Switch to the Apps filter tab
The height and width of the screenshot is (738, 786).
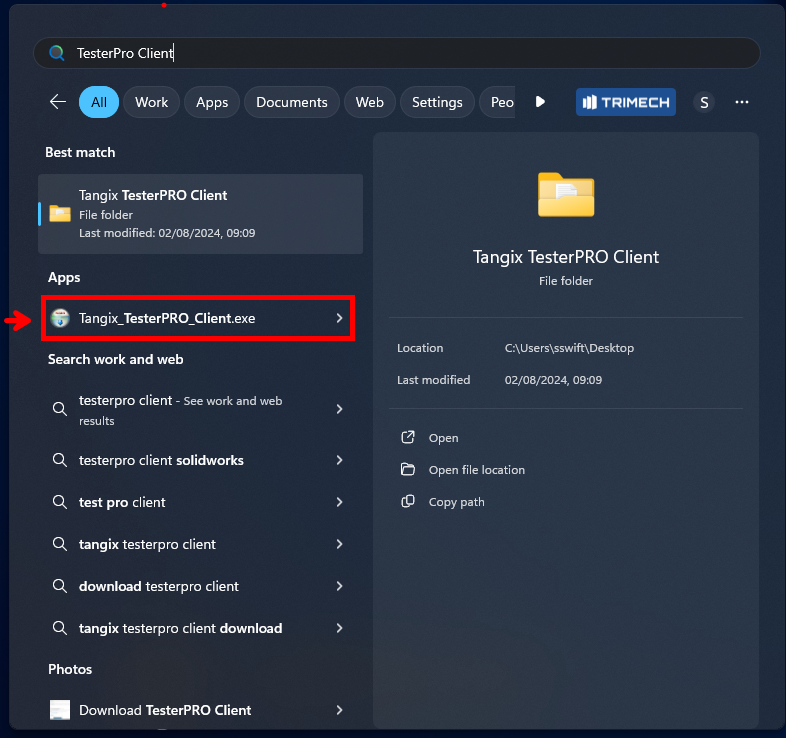click(212, 102)
